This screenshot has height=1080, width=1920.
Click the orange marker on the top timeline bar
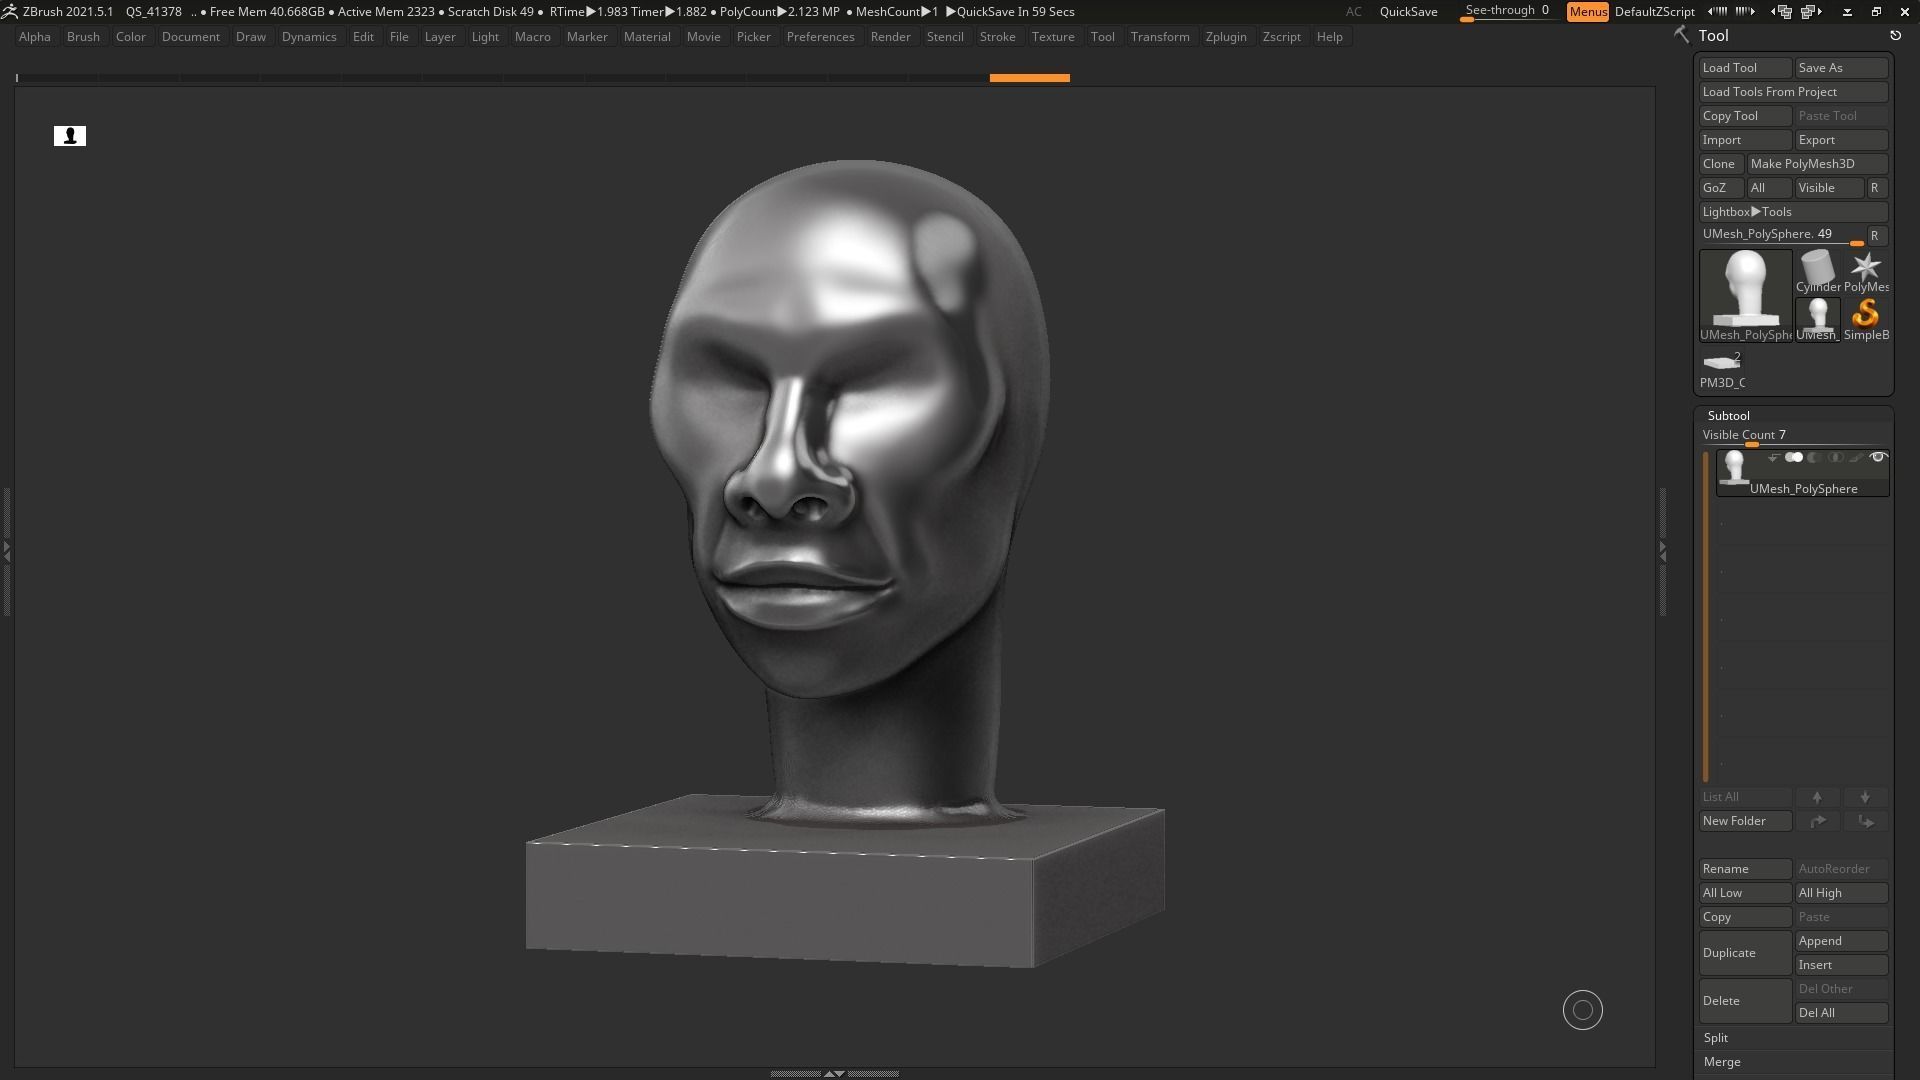1030,78
